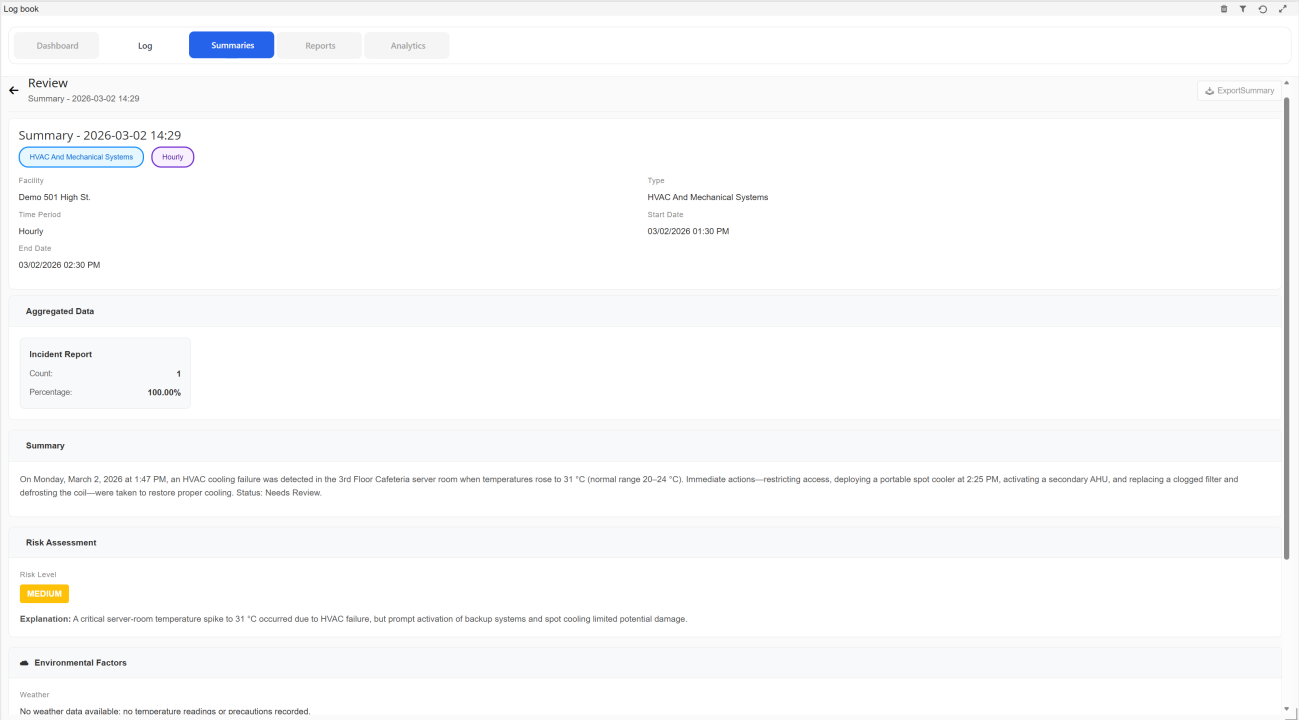Click the delete (trash) icon in the header

point(1223,8)
